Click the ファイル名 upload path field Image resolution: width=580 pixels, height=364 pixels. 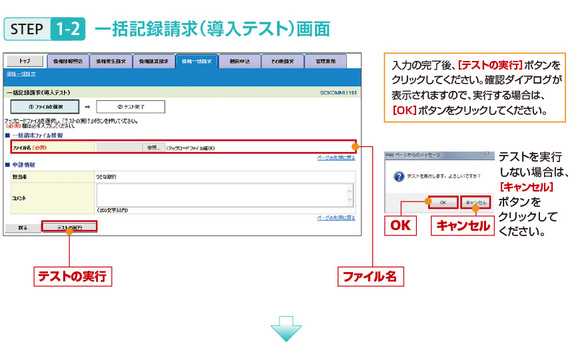coord(119,147)
